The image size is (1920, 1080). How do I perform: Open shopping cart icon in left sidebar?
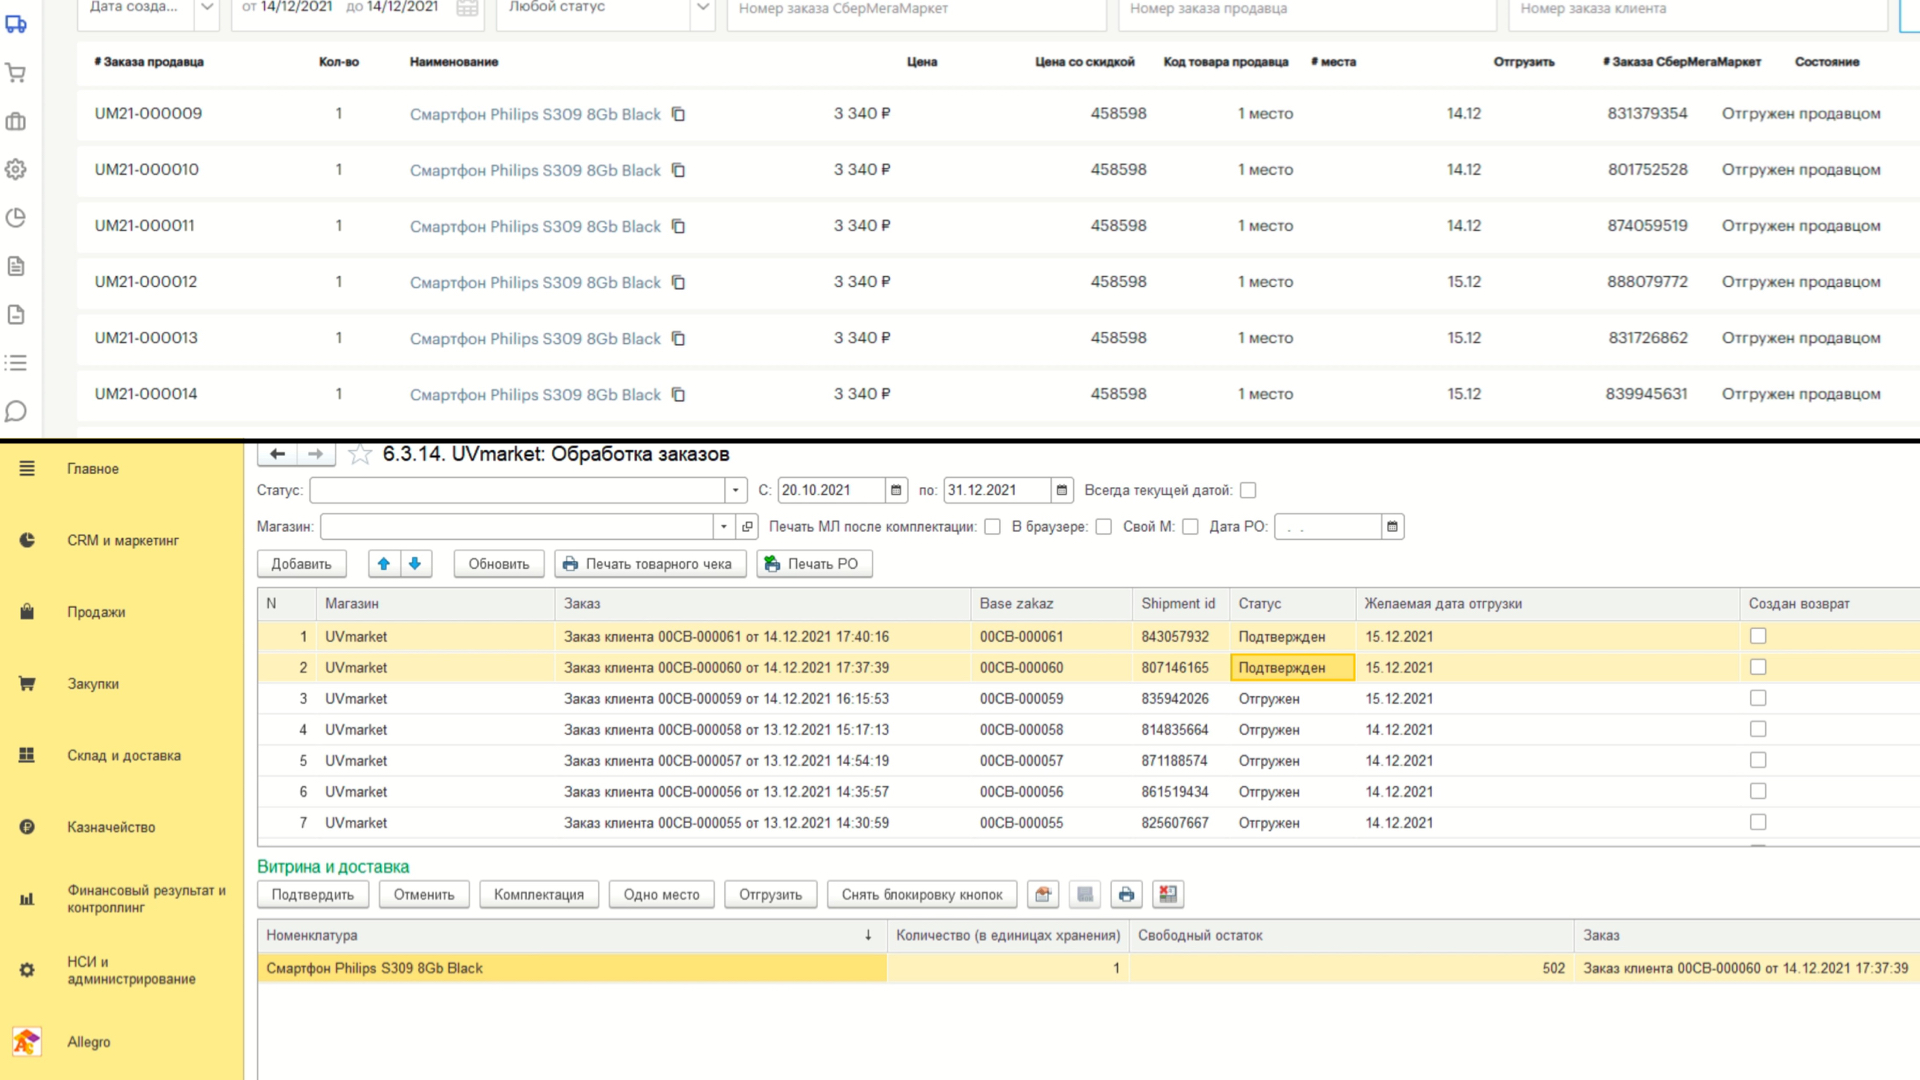tap(16, 73)
